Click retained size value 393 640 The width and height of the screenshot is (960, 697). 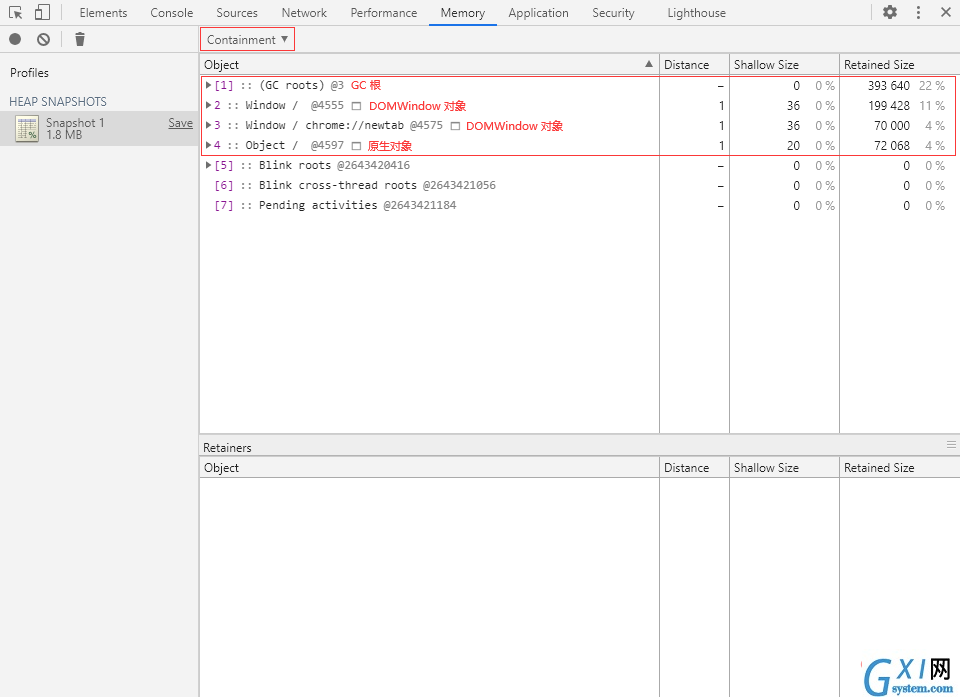[888, 86]
